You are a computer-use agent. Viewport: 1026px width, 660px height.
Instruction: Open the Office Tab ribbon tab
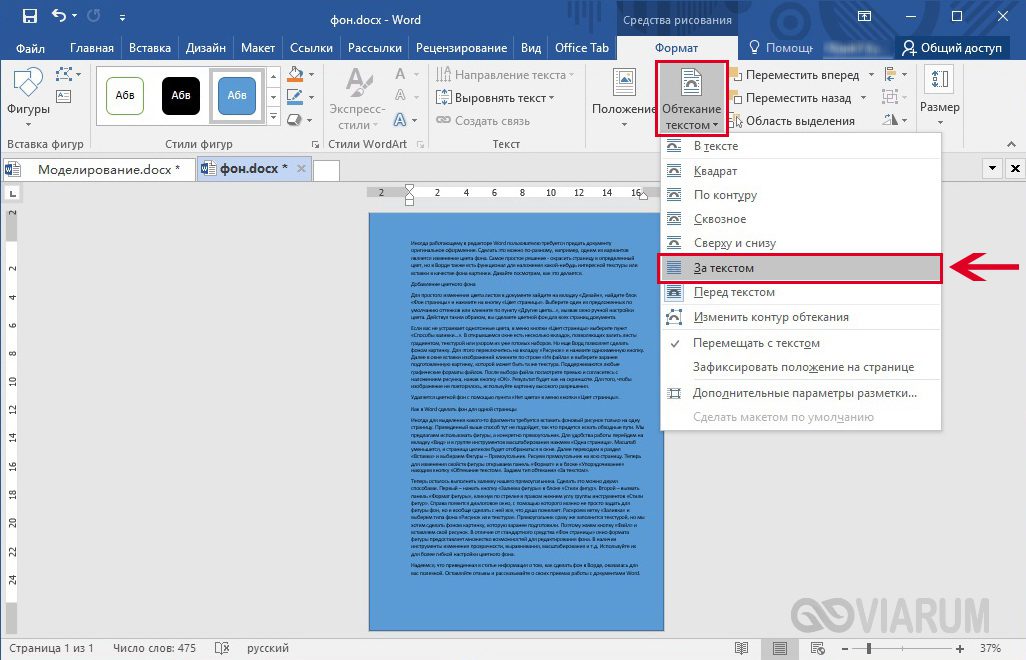coord(582,48)
